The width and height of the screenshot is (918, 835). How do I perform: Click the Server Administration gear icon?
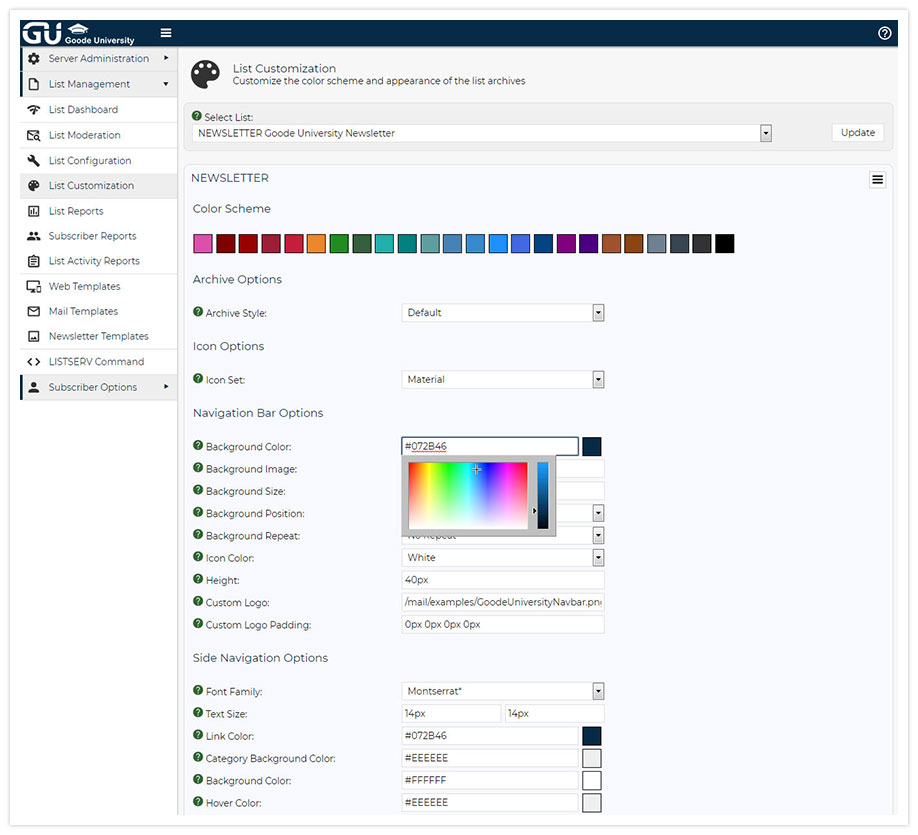(34, 59)
